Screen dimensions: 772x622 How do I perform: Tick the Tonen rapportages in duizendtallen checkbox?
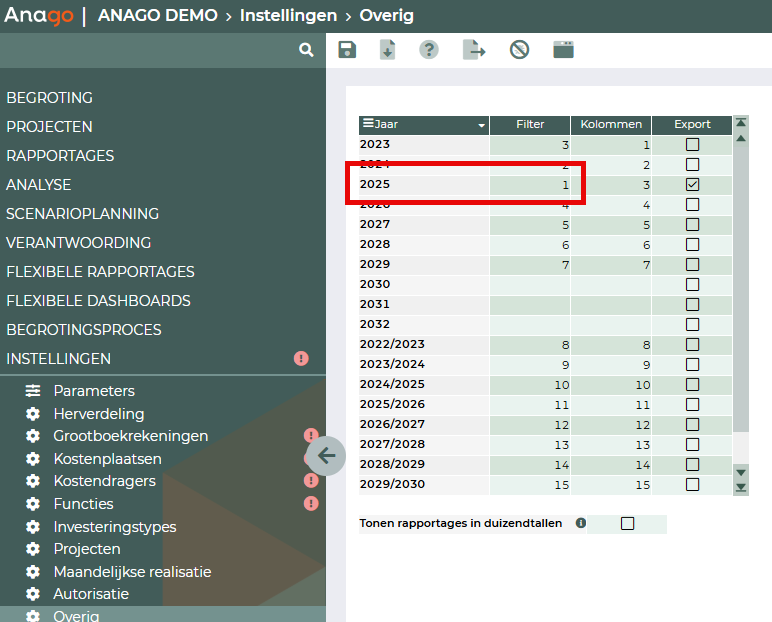pos(627,523)
